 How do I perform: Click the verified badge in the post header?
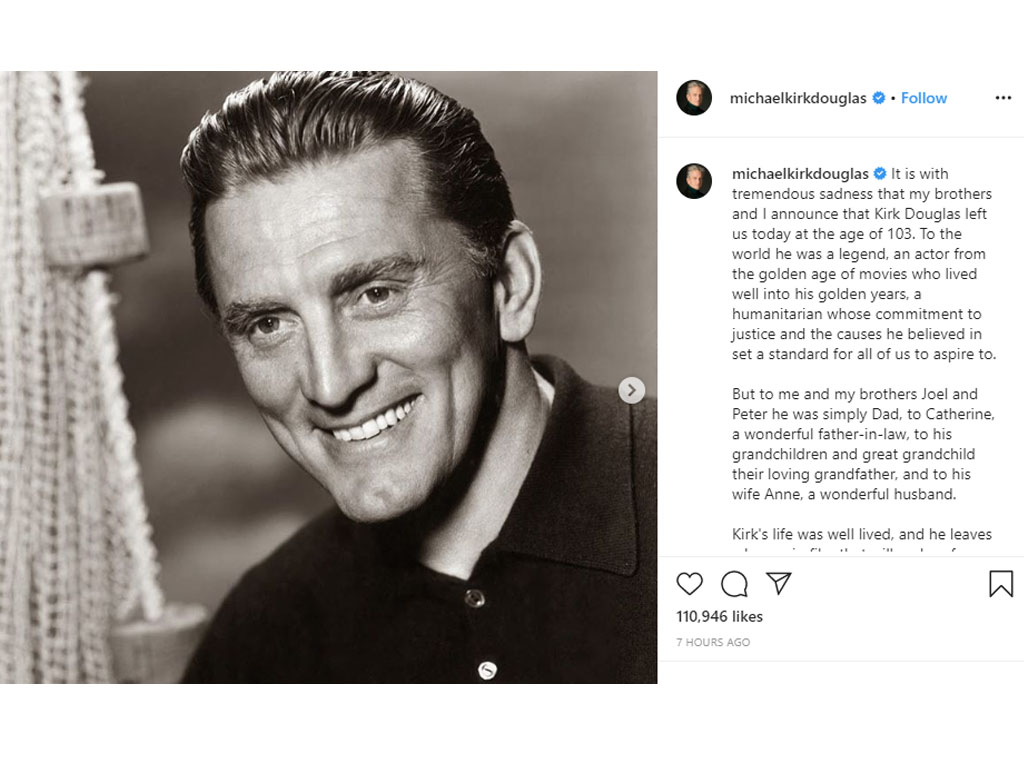tap(879, 98)
